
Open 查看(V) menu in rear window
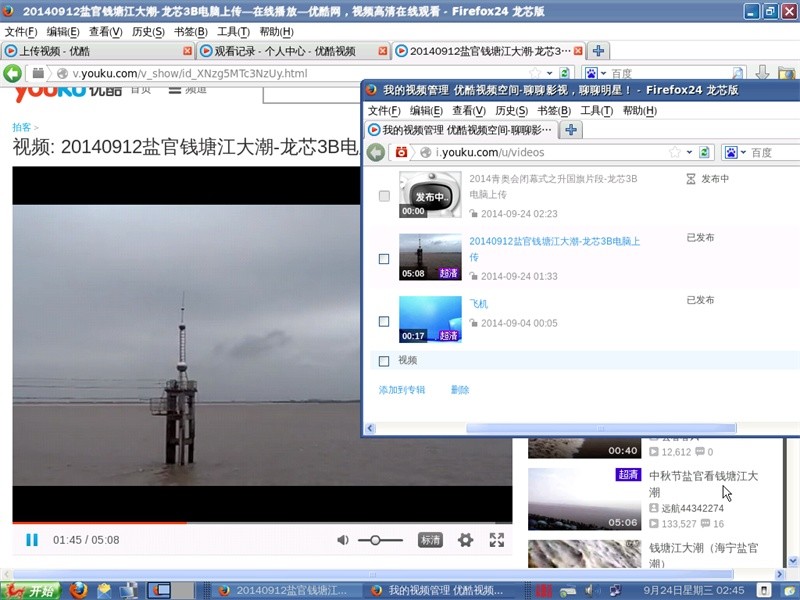coord(106,32)
